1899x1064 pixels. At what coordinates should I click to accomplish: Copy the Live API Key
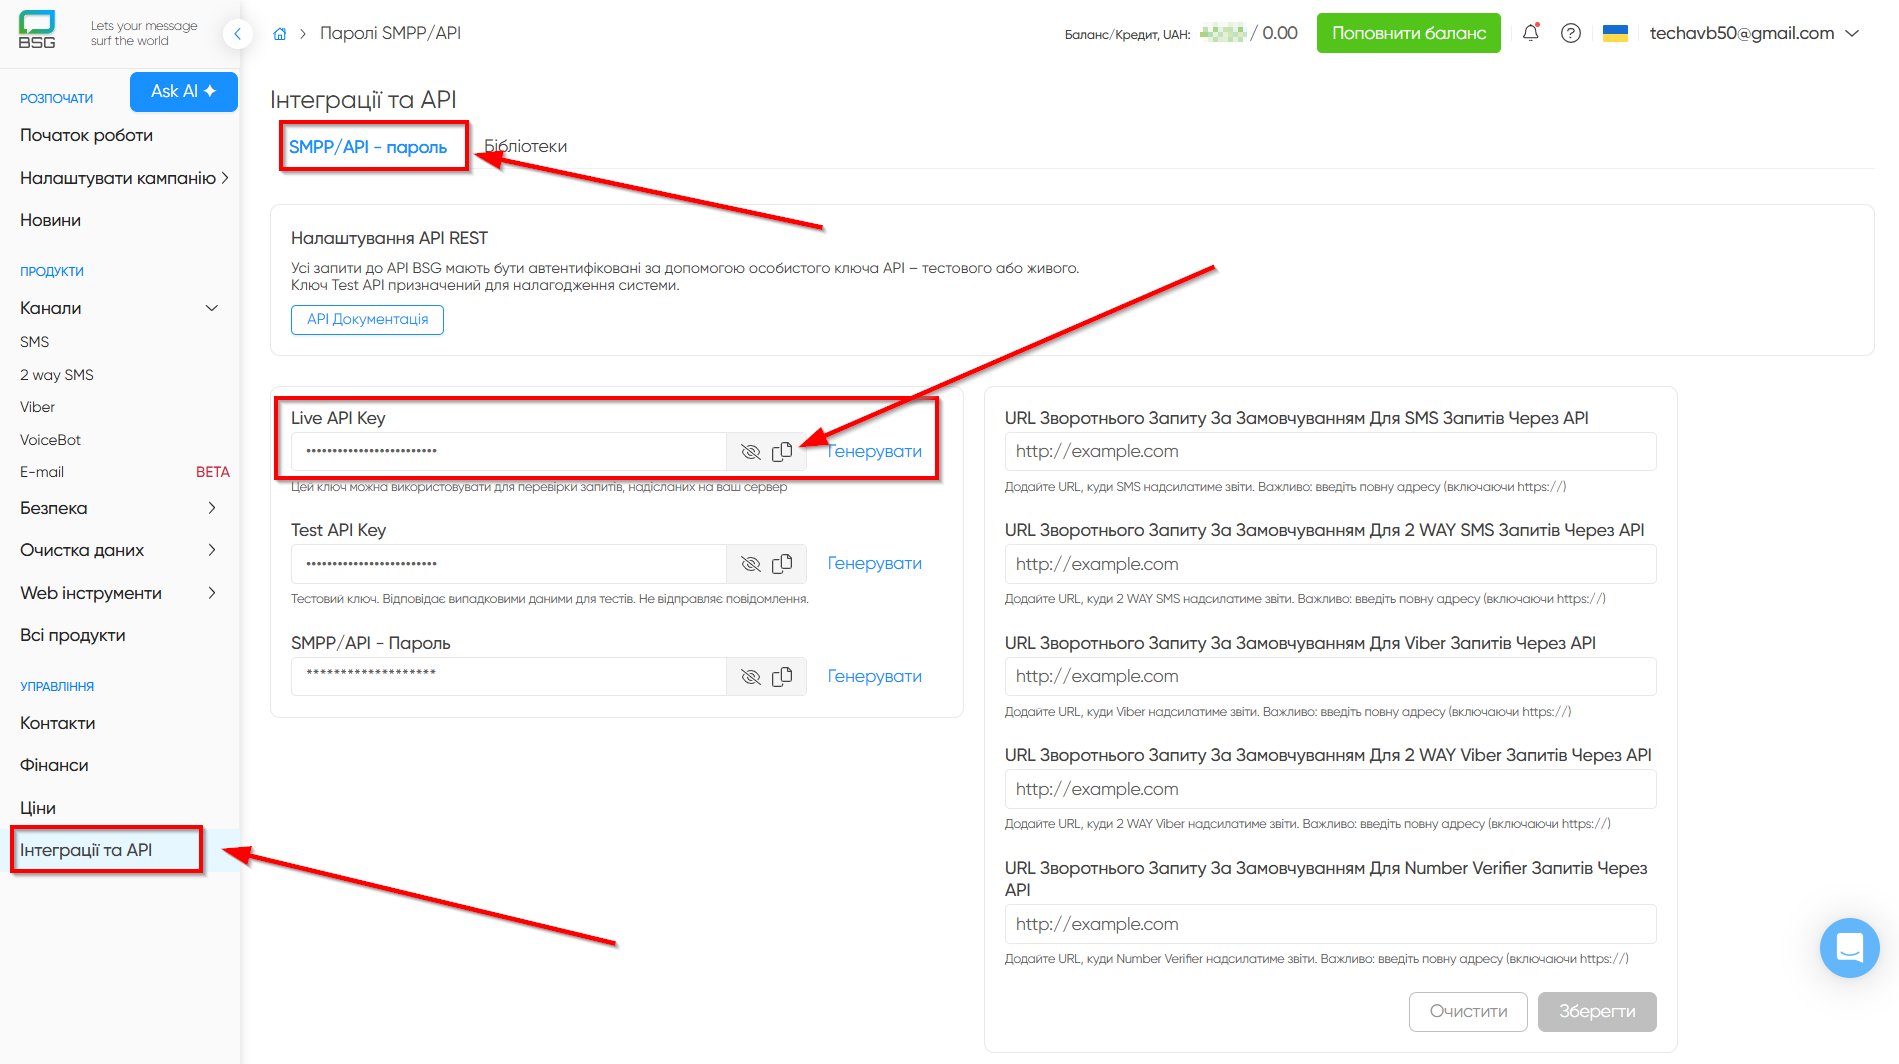click(x=782, y=452)
